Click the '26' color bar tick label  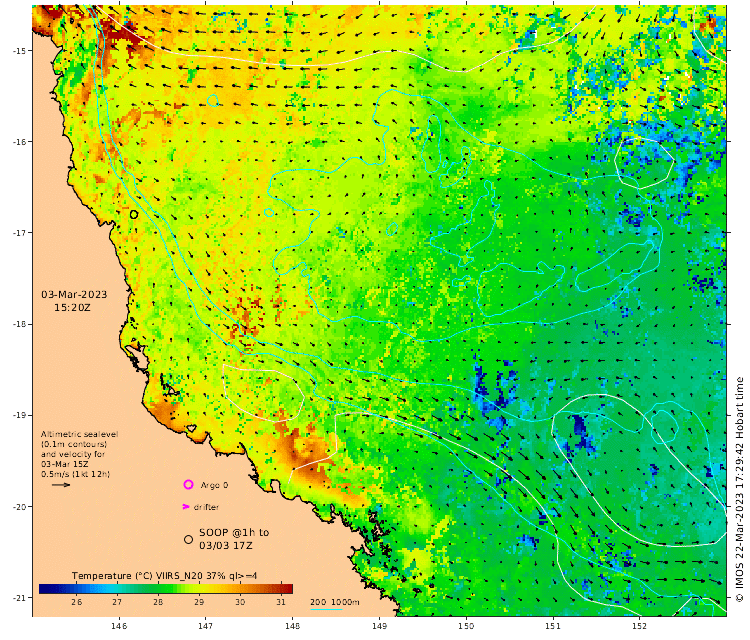click(x=77, y=602)
